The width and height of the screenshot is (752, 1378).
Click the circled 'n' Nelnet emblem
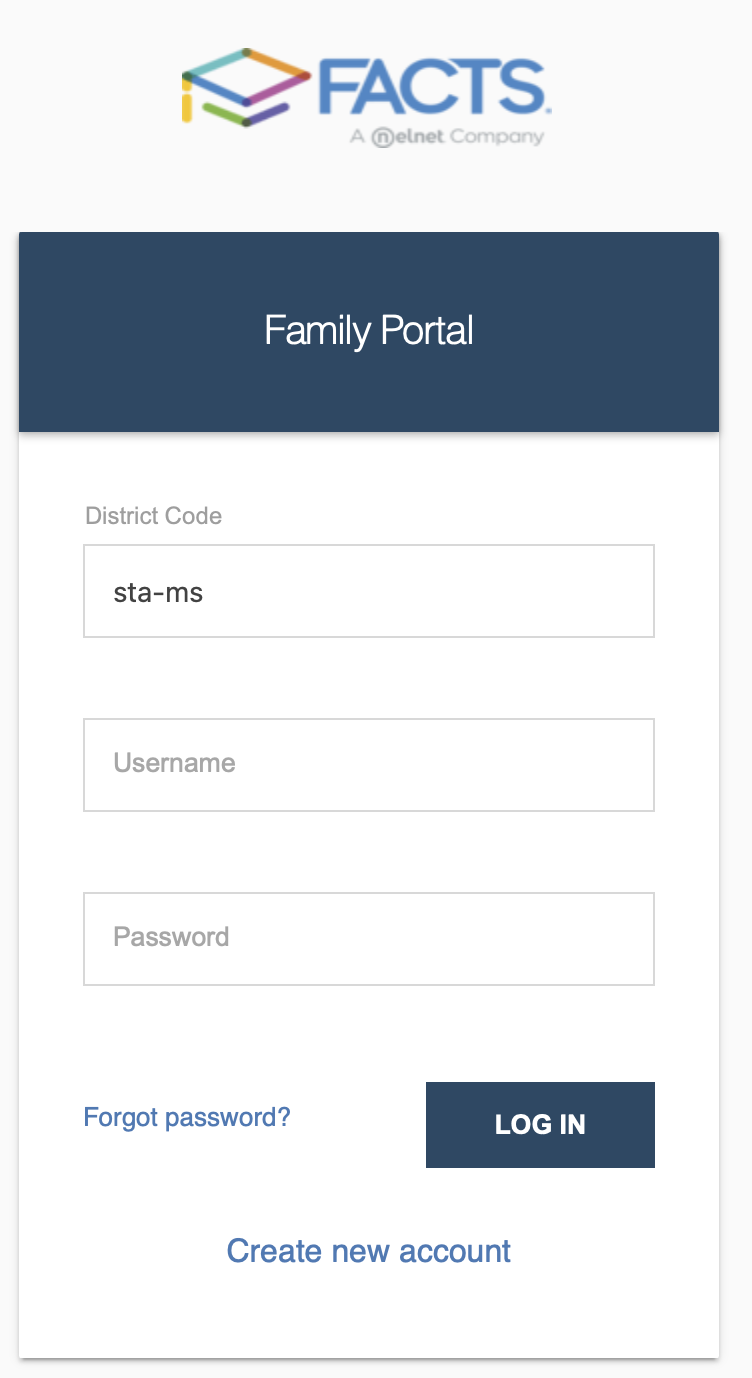coord(383,138)
